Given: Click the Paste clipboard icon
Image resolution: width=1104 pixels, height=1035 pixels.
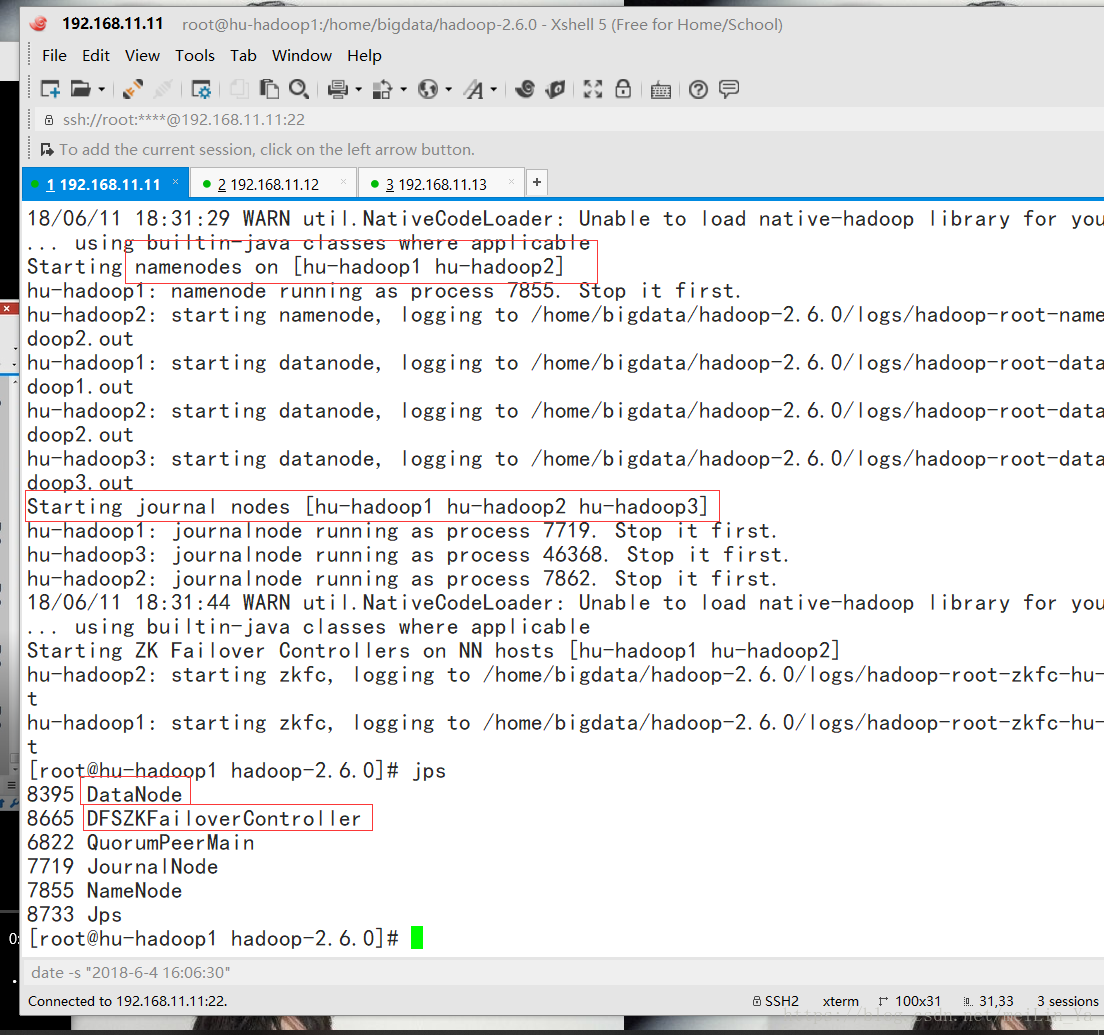Looking at the screenshot, I should [x=269, y=89].
